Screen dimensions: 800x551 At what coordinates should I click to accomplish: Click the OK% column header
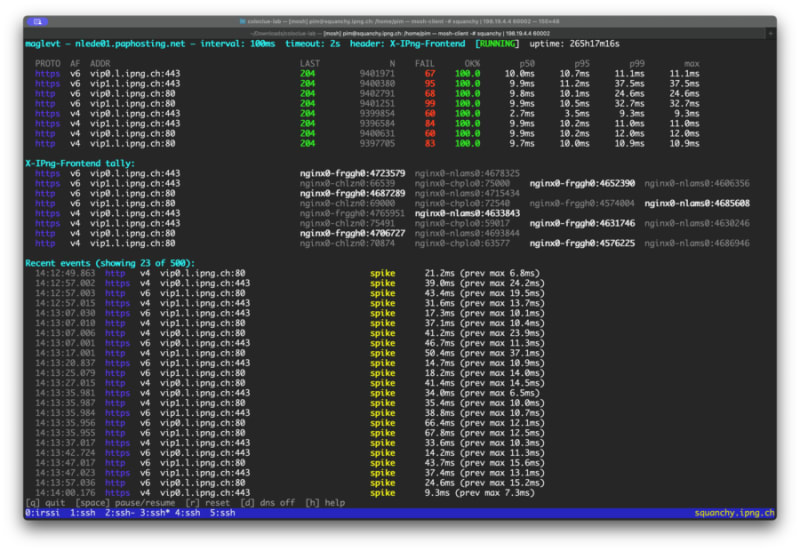tap(472, 64)
